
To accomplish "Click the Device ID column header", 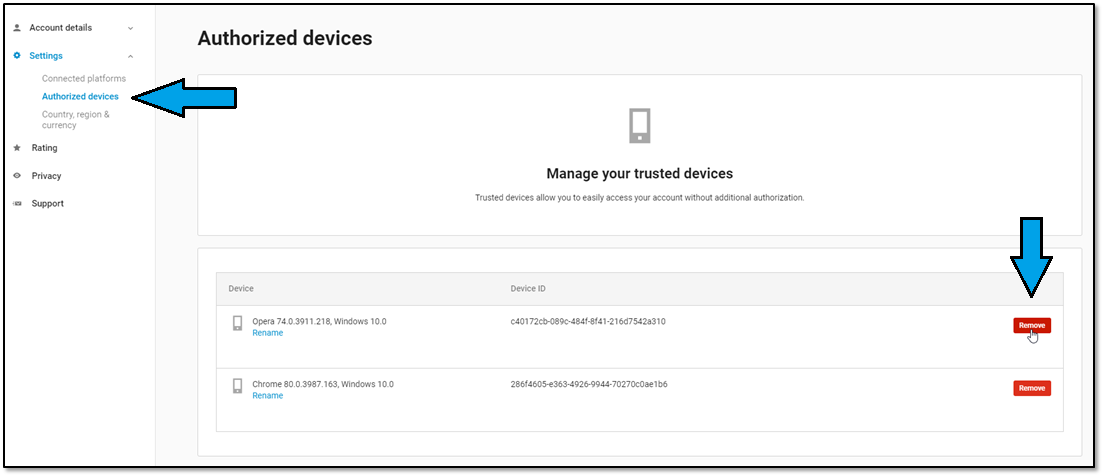I will pyautogui.click(x=528, y=289).
